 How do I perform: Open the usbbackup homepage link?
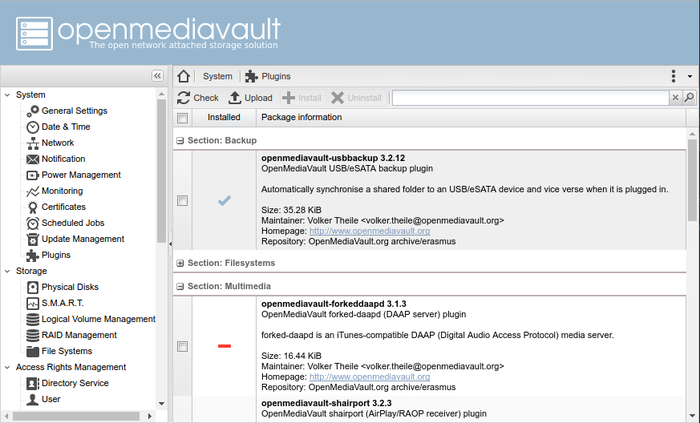pyautogui.click(x=370, y=231)
